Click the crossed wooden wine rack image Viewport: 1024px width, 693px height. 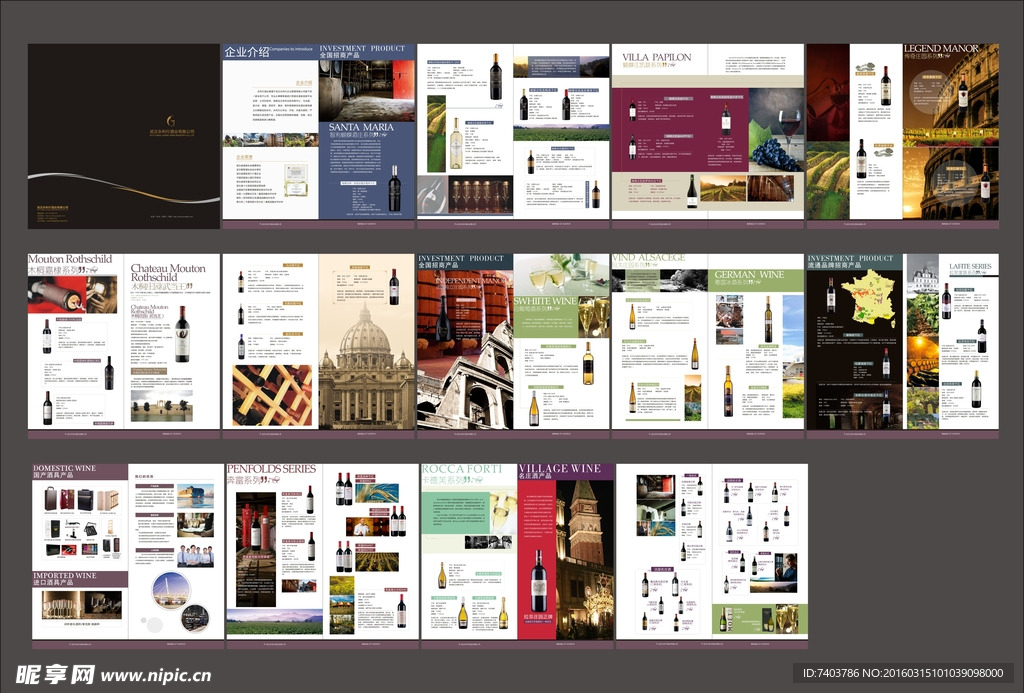pyautogui.click(x=272, y=395)
